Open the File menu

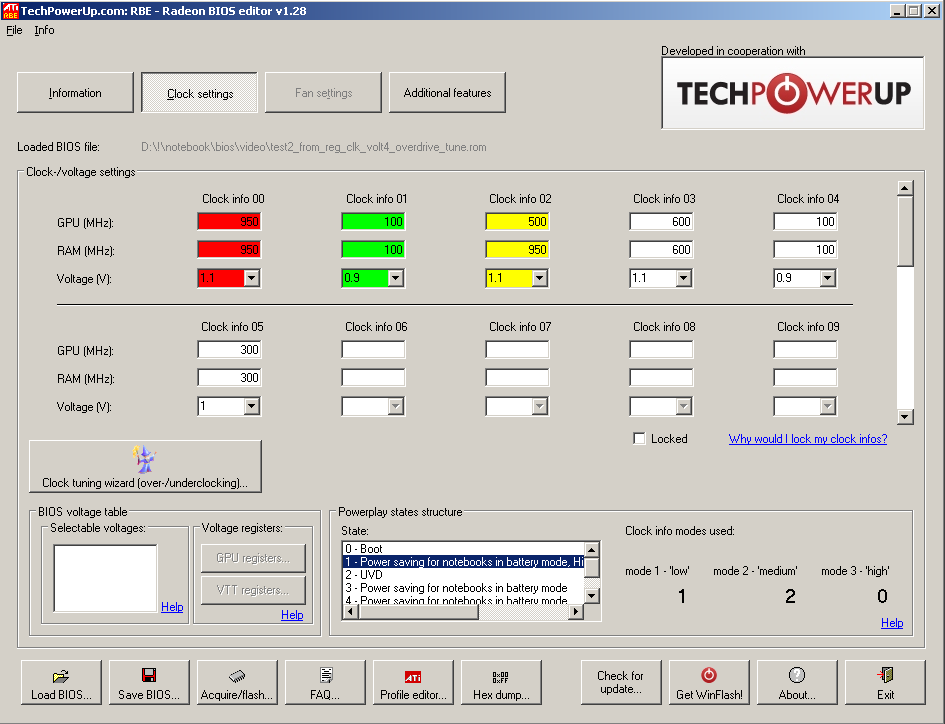(x=14, y=30)
